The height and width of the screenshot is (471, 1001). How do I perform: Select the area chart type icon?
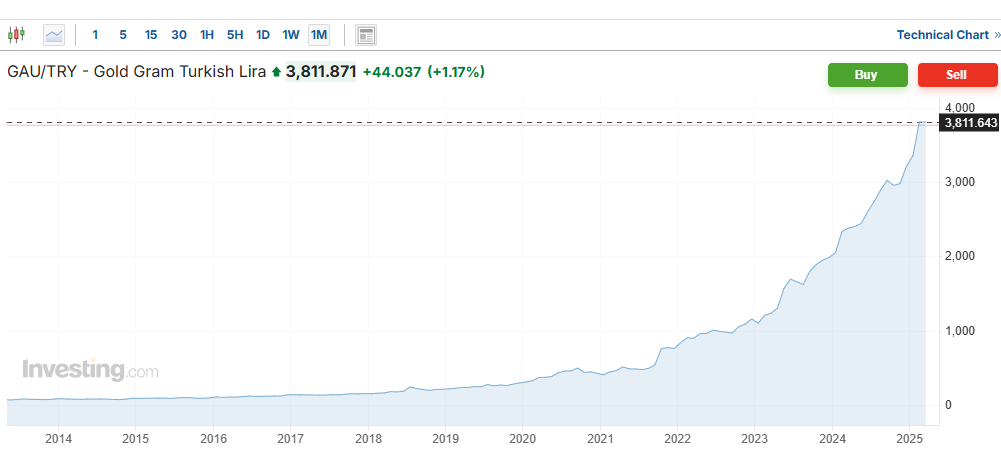tap(54, 35)
